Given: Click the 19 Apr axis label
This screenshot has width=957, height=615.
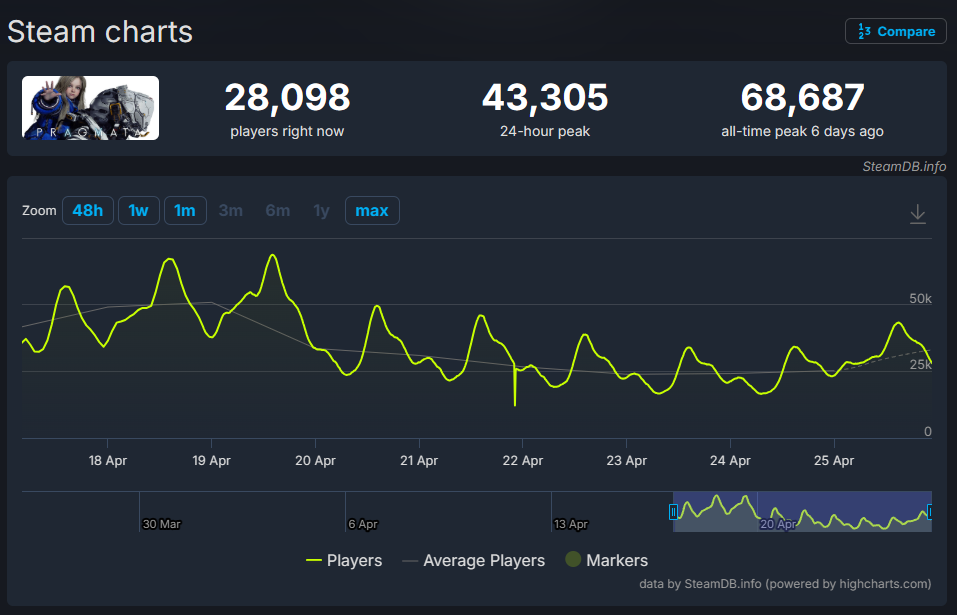Looking at the screenshot, I should [211, 461].
